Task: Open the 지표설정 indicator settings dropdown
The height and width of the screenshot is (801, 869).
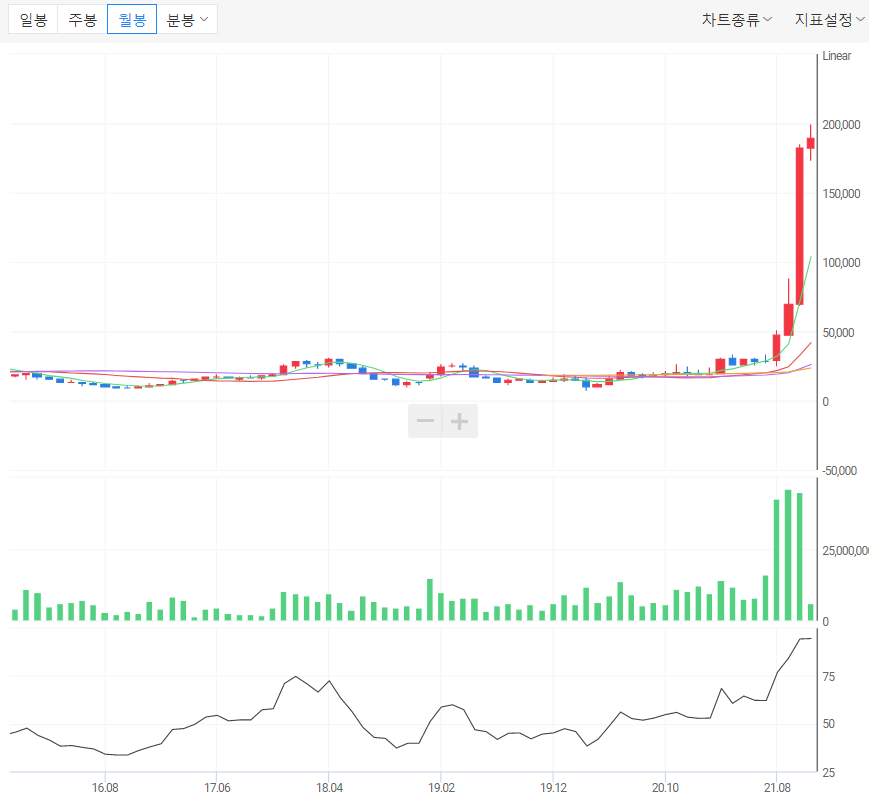Action: (x=830, y=20)
